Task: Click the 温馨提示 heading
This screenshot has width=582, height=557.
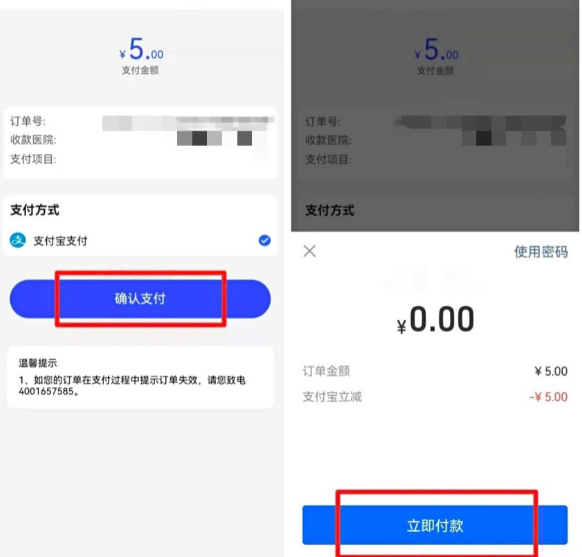Action: [x=38, y=363]
